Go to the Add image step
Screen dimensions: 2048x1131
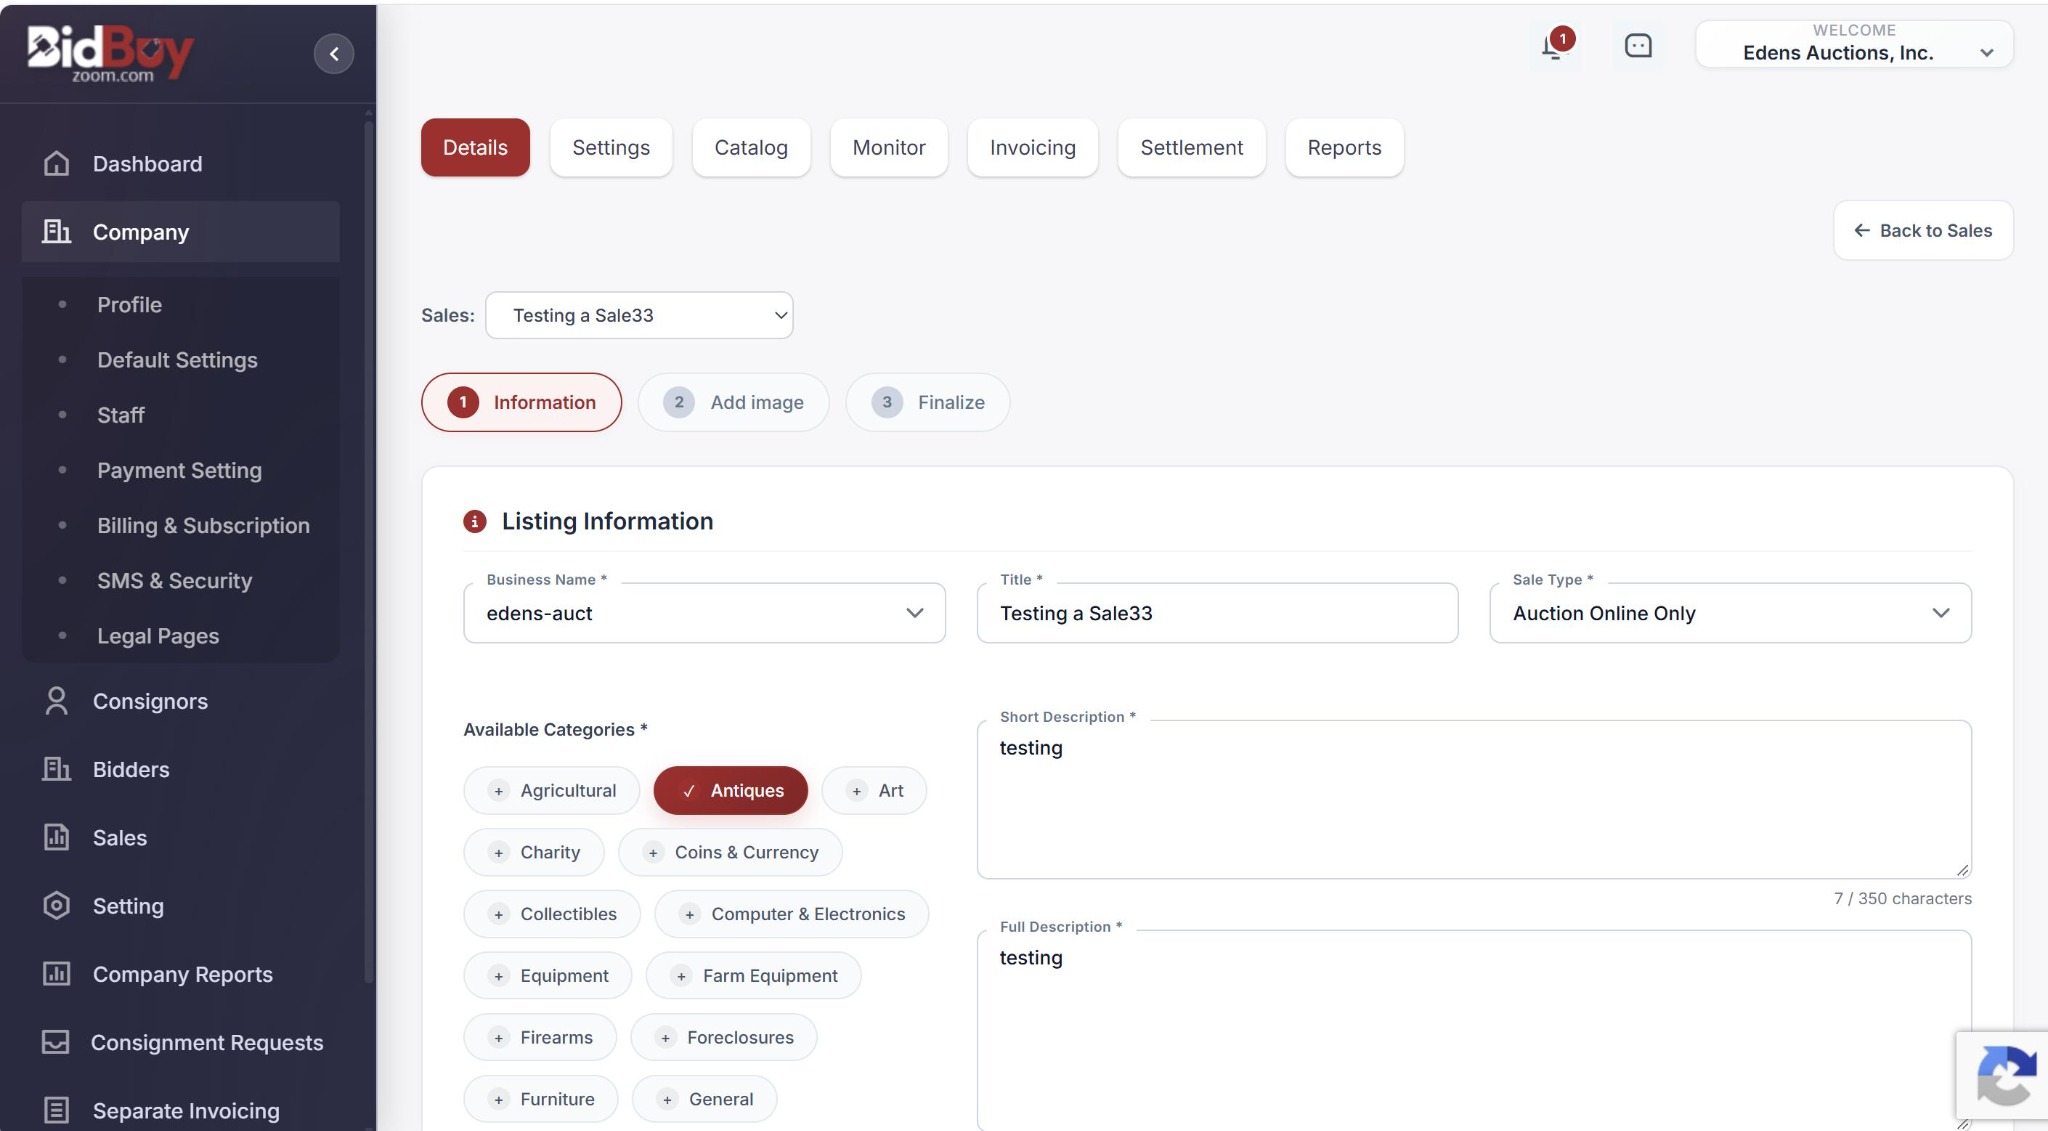coord(734,403)
